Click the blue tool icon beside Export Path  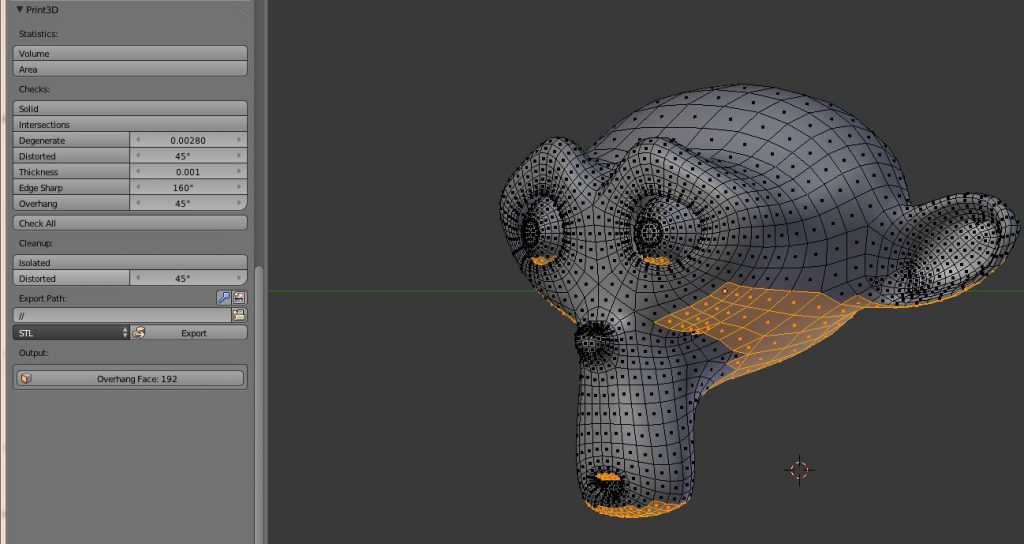coord(224,297)
